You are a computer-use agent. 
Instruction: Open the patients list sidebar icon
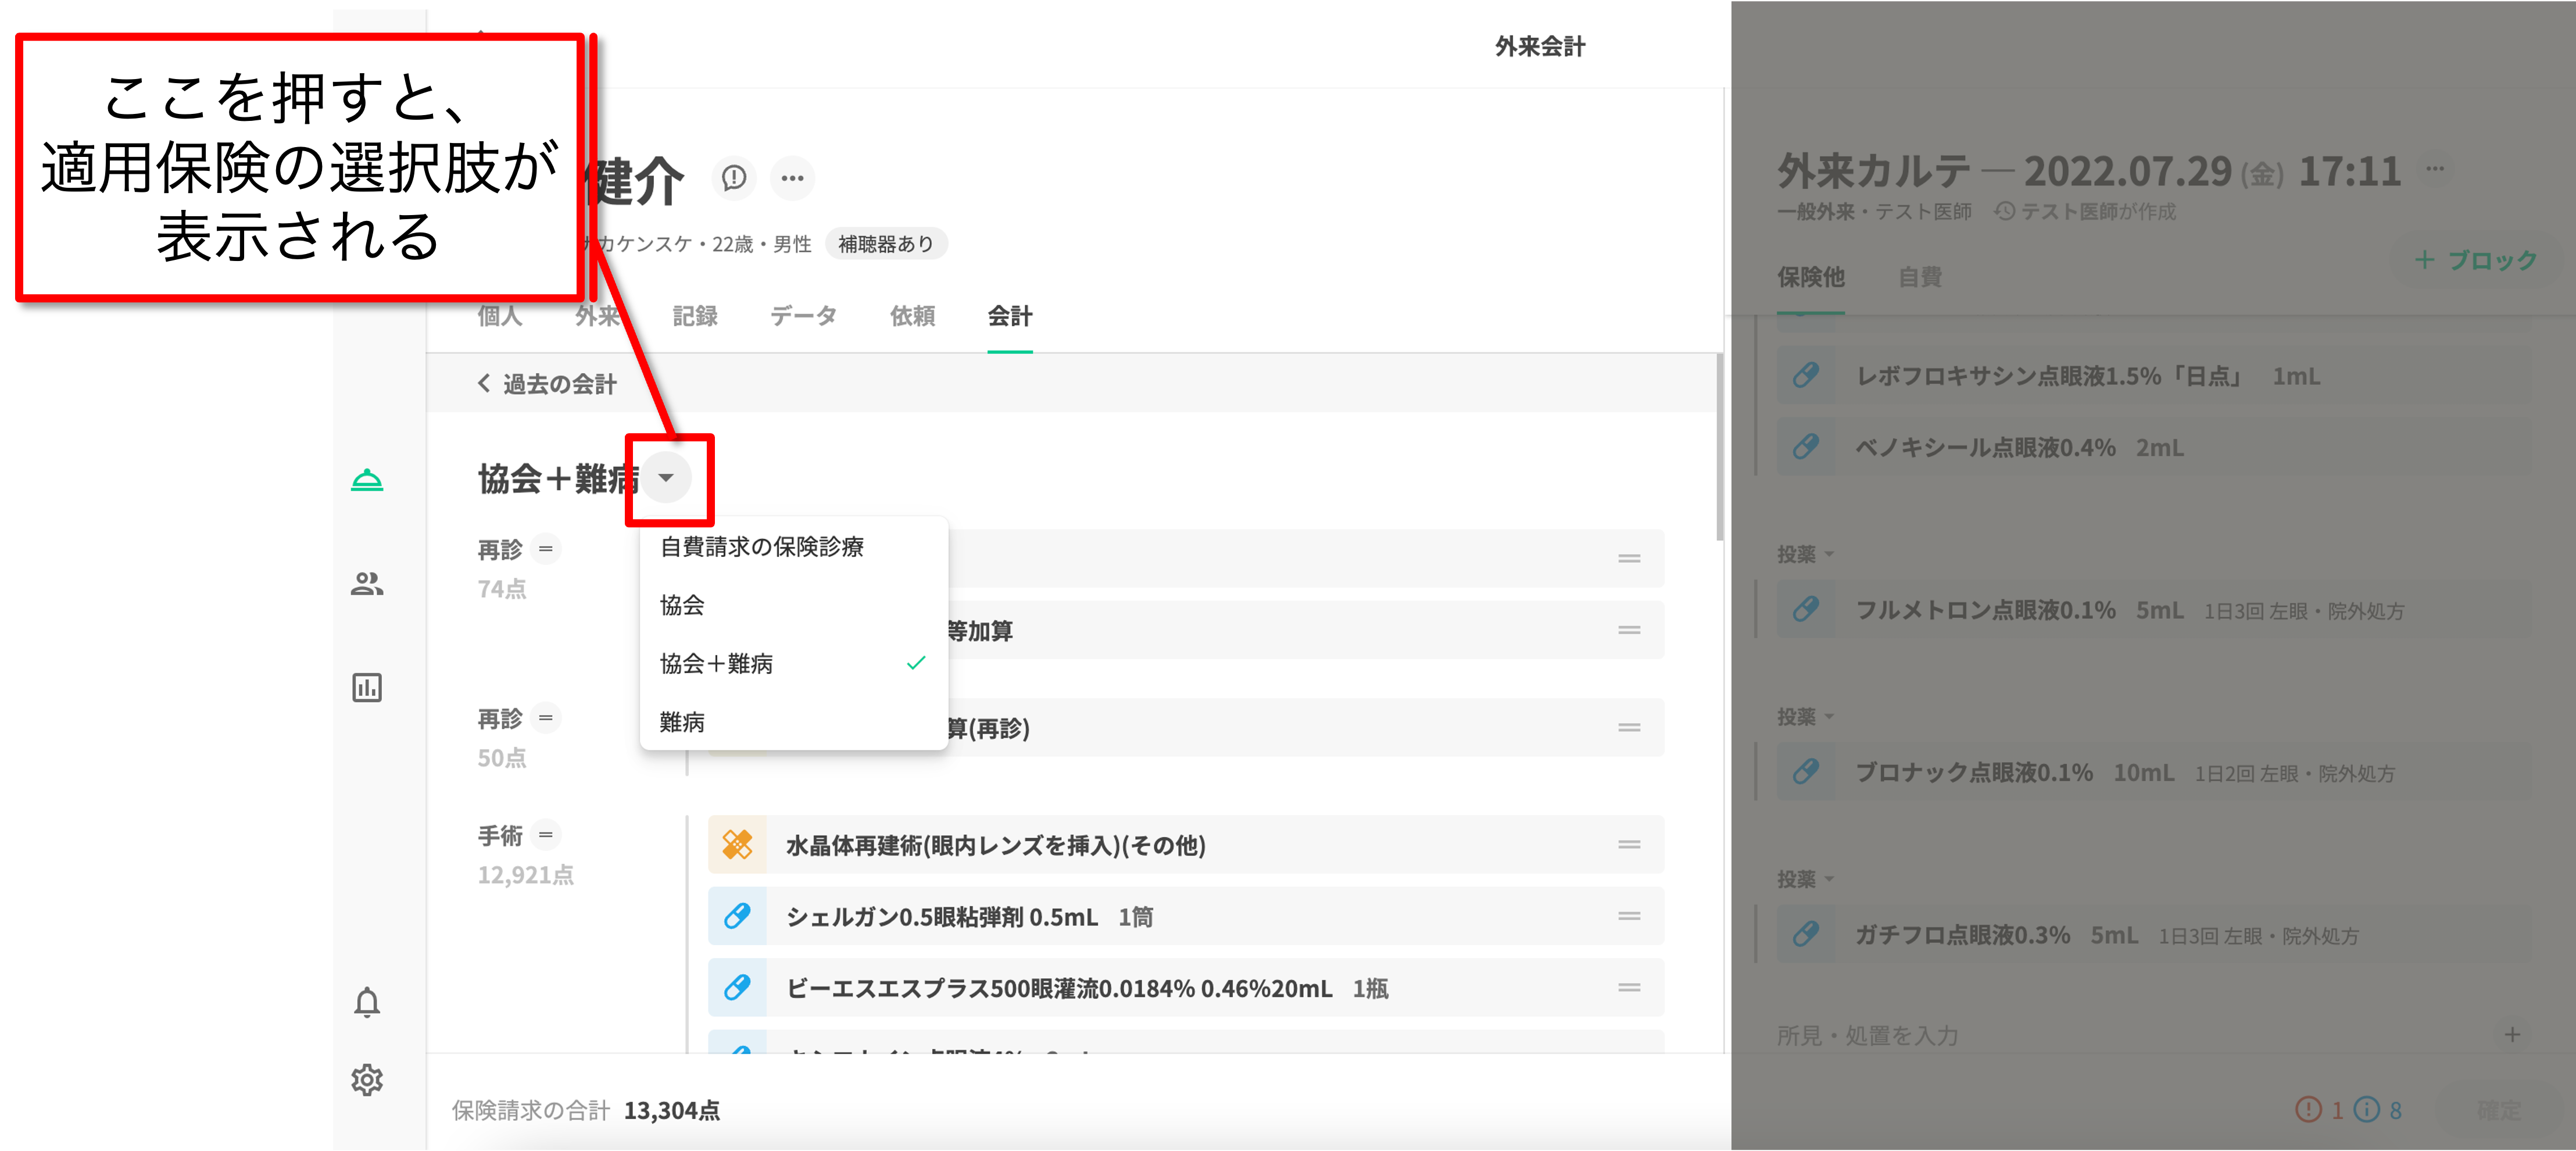tap(367, 584)
